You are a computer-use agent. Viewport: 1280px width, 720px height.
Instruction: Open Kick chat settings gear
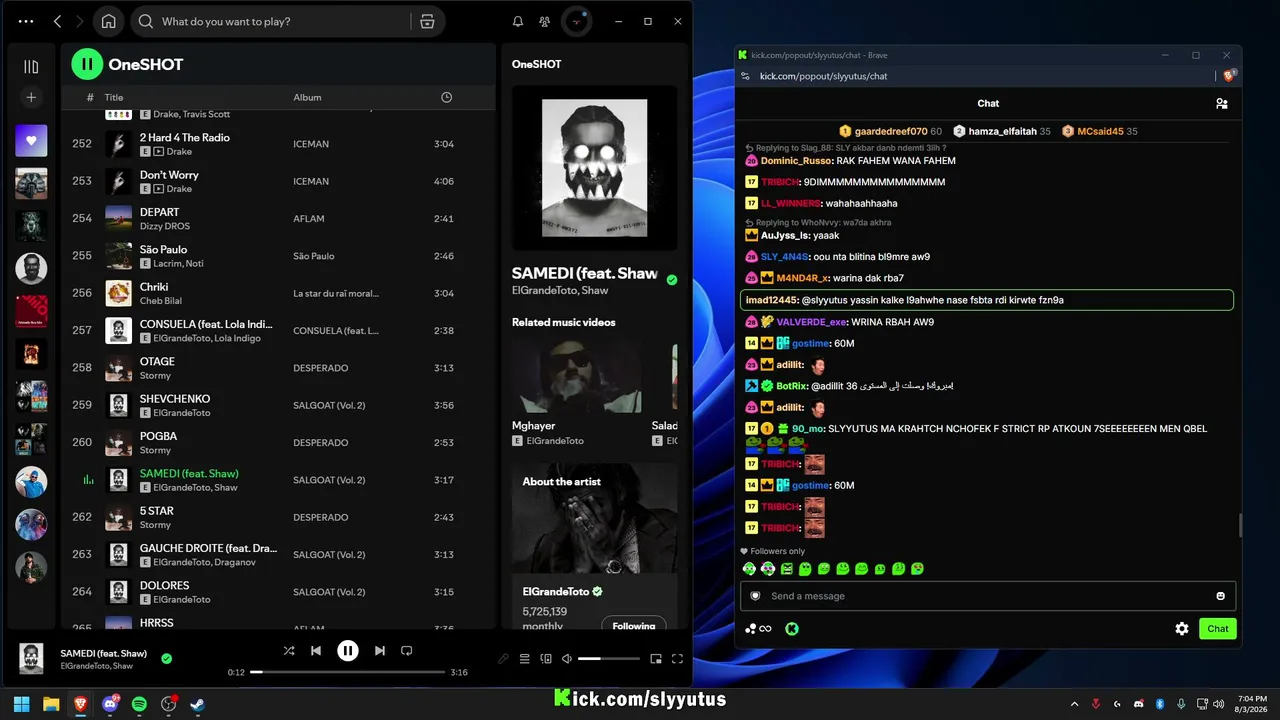[x=1182, y=629]
